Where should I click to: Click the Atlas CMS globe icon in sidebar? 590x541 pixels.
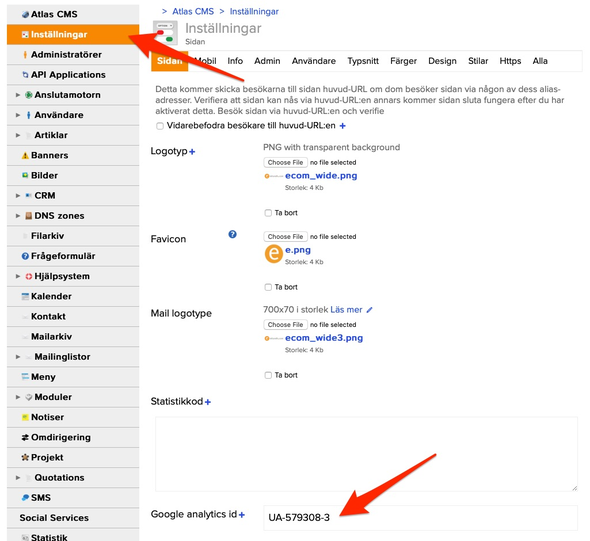tap(25, 15)
